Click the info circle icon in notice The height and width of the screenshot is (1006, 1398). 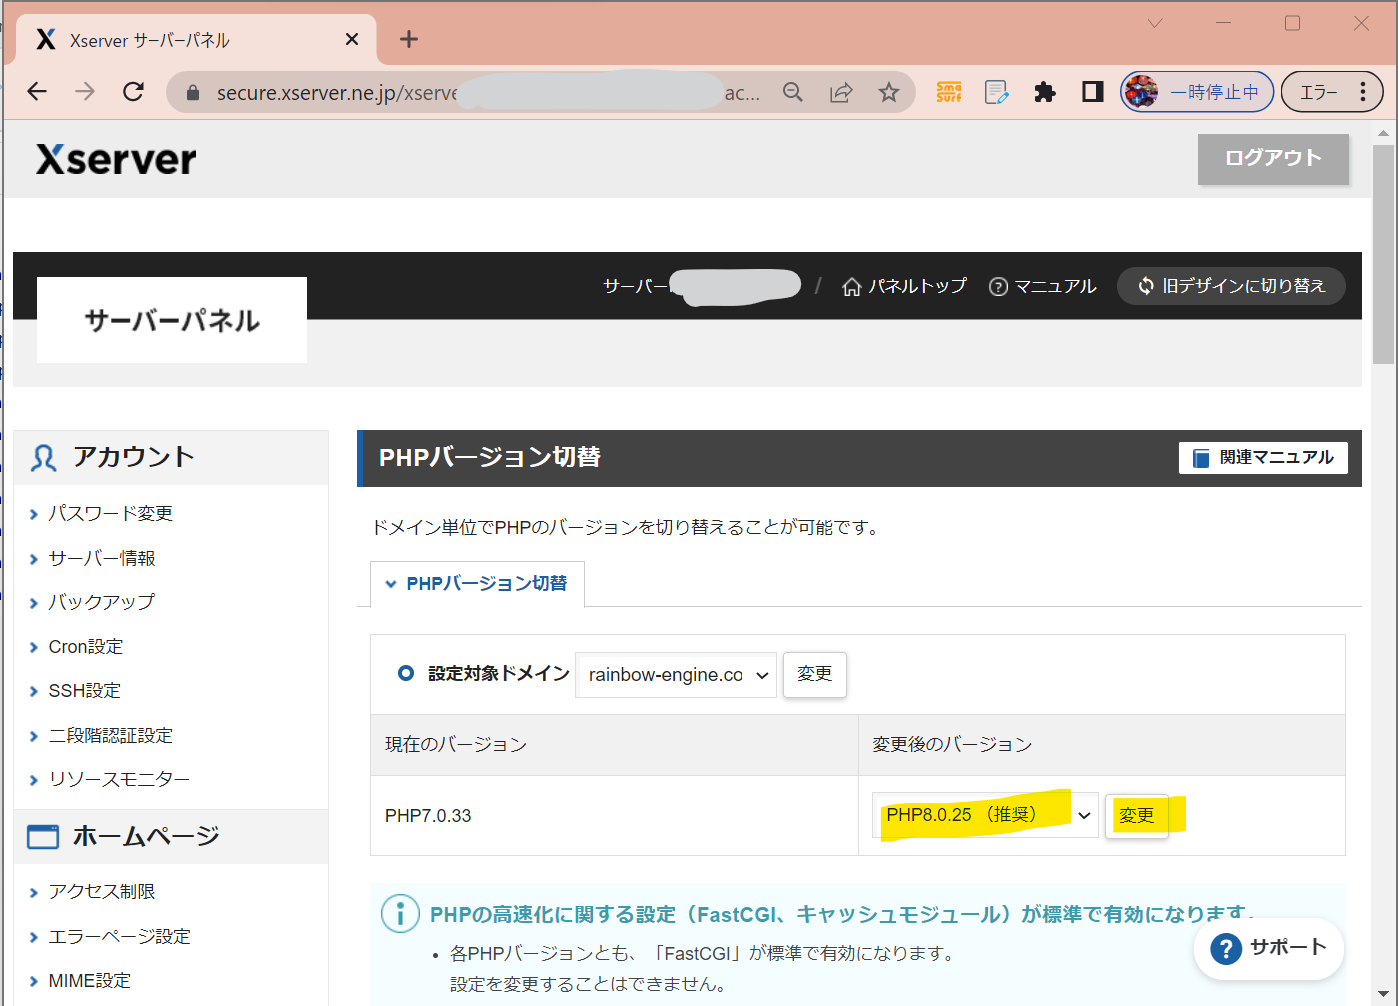tap(400, 913)
